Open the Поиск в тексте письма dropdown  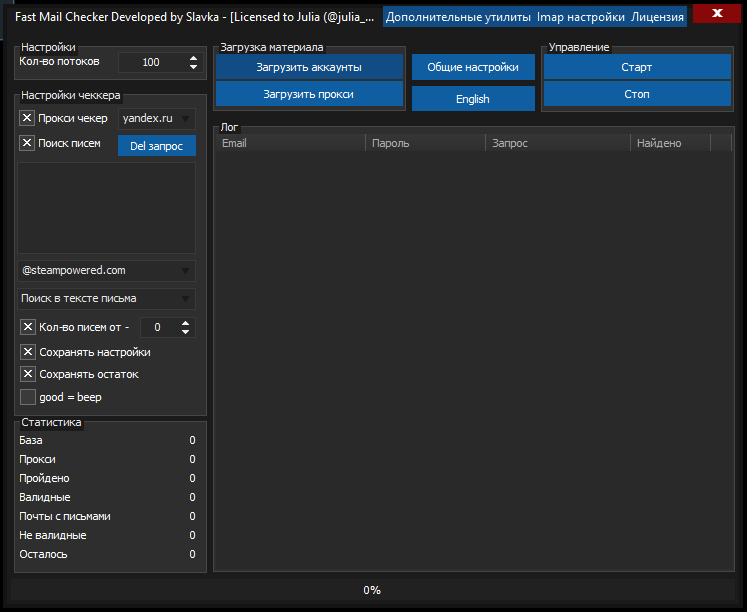click(x=108, y=298)
